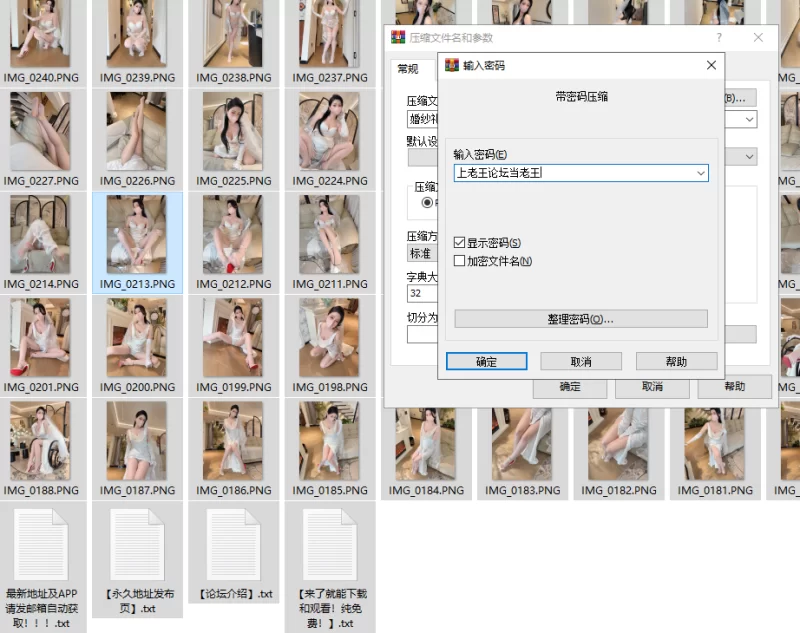Open the password field dropdown arrow
Viewport: 800px width, 633px height.
[x=701, y=173]
